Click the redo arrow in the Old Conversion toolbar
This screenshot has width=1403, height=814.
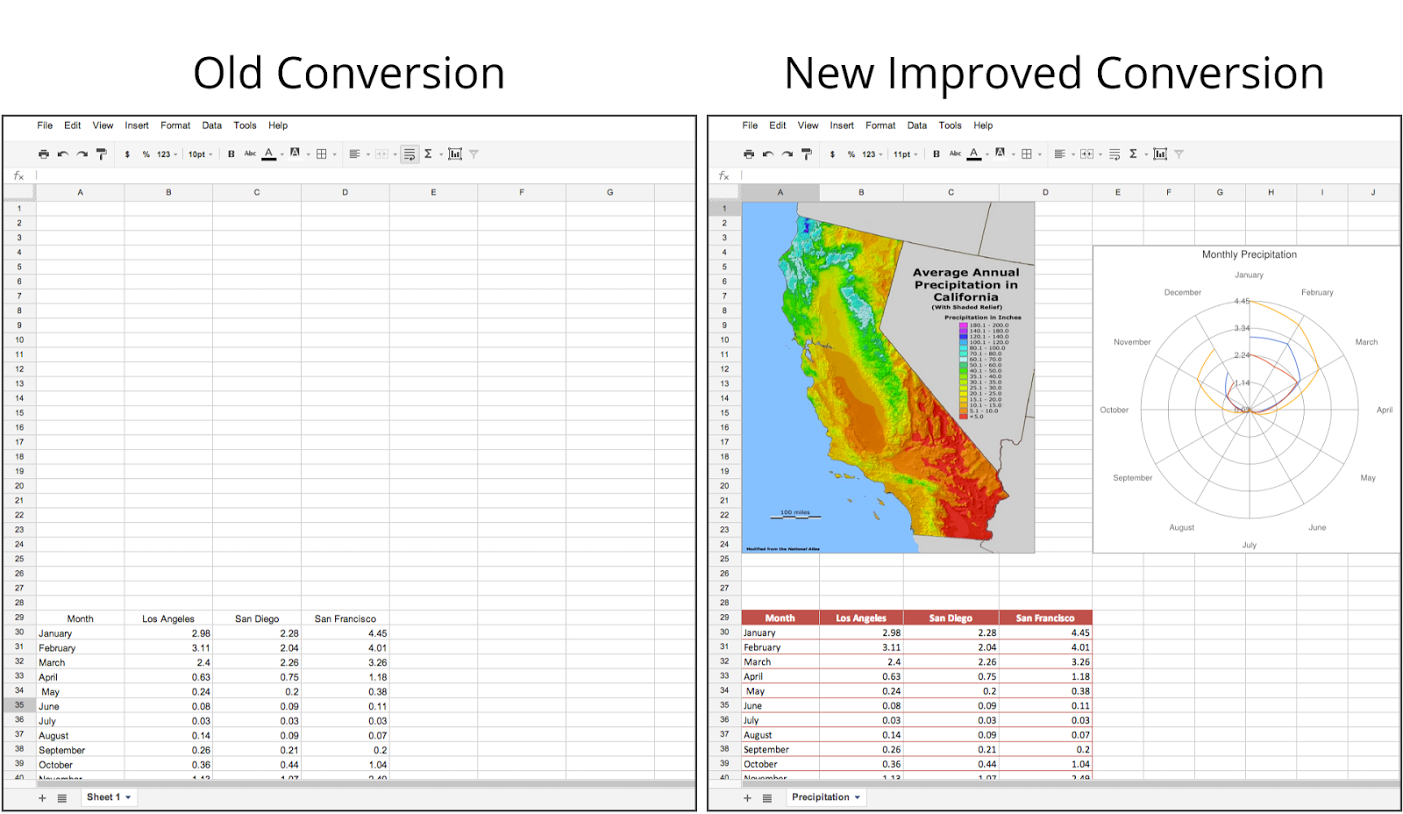[x=82, y=154]
